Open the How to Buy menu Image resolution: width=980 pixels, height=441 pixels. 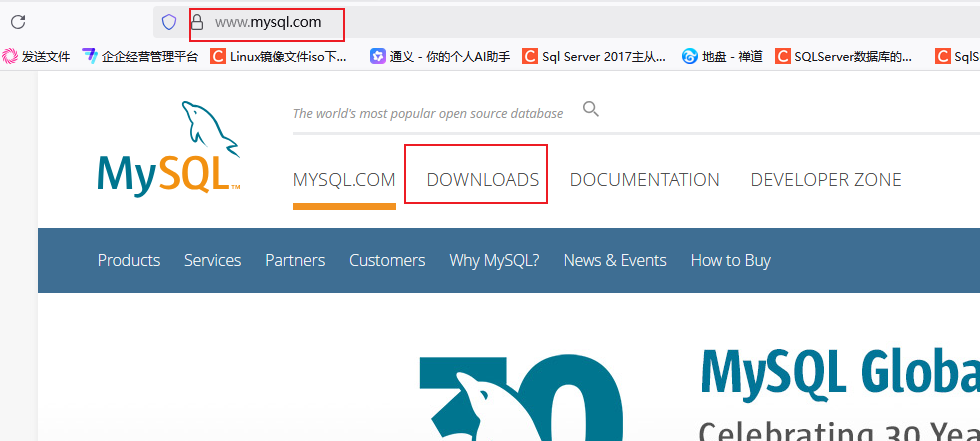click(x=731, y=260)
